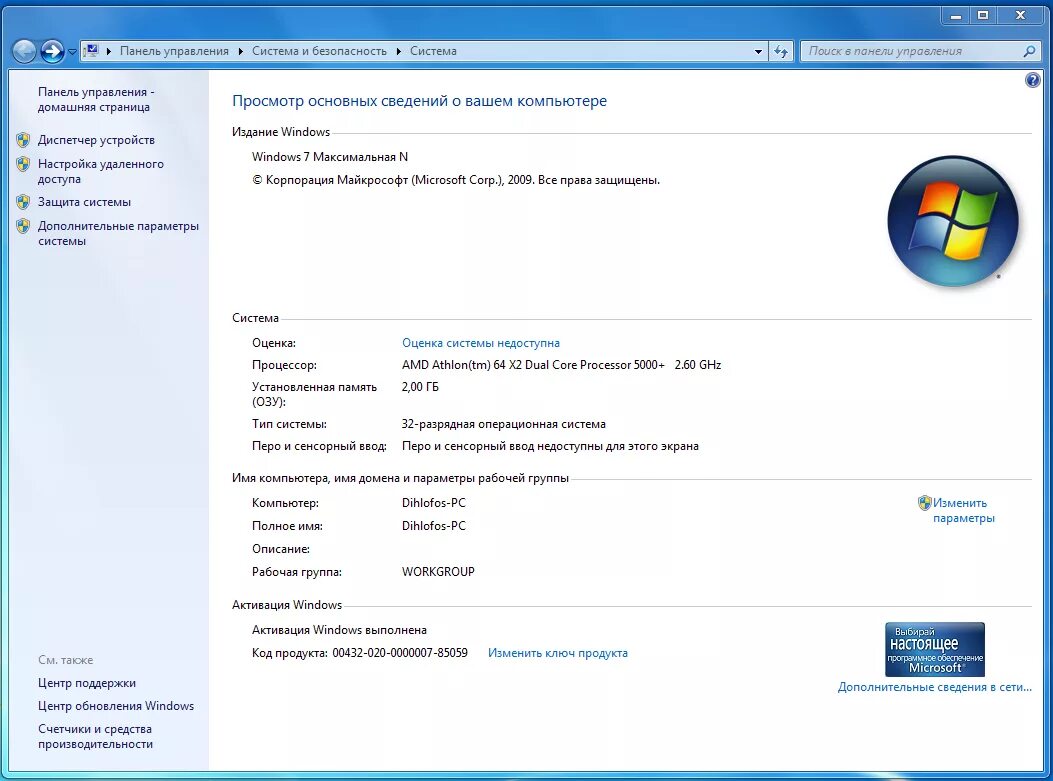Click the genuine Microsoft software badge

(x=935, y=649)
